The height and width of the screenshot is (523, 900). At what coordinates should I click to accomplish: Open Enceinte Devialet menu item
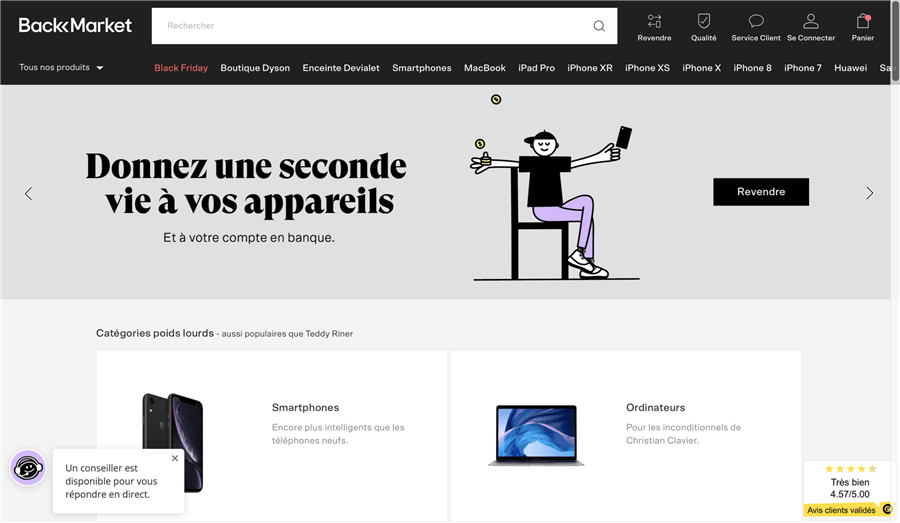point(341,68)
